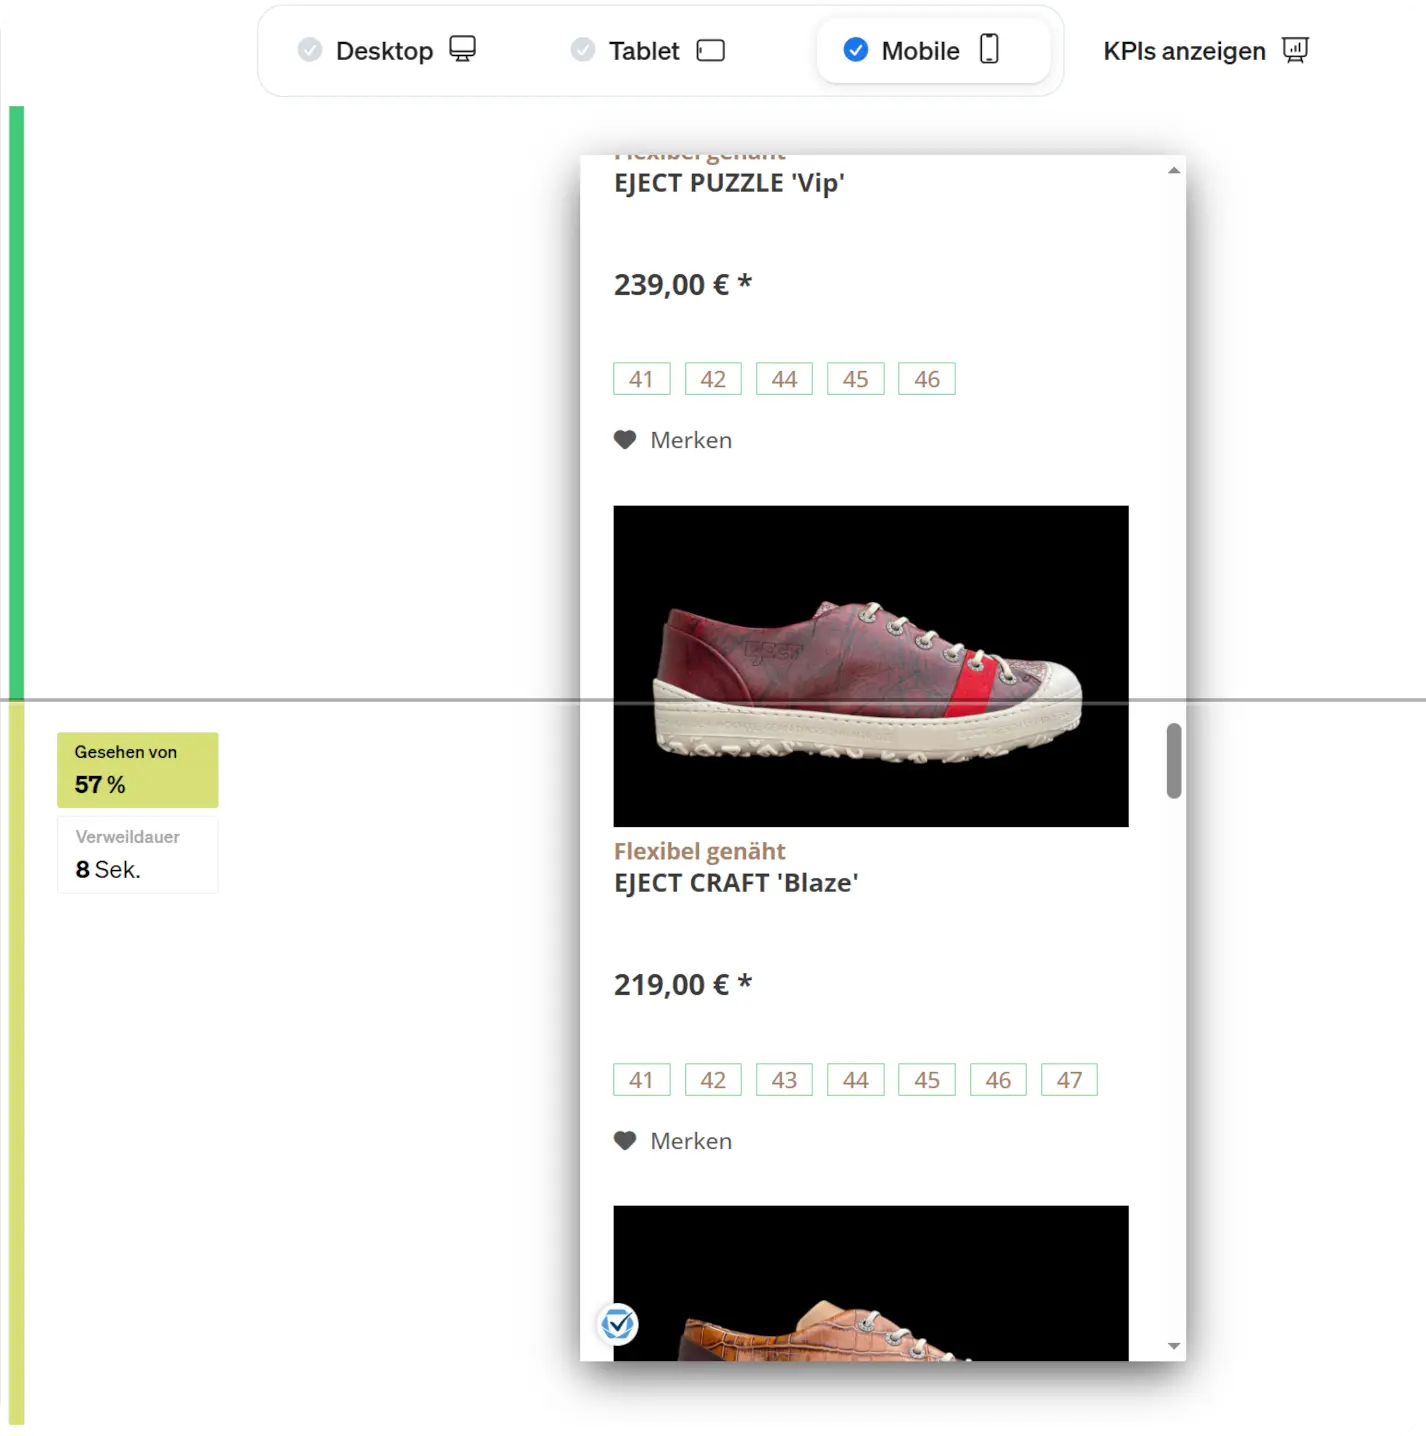Enable the Tablet view checkmark toggle

tap(582, 49)
